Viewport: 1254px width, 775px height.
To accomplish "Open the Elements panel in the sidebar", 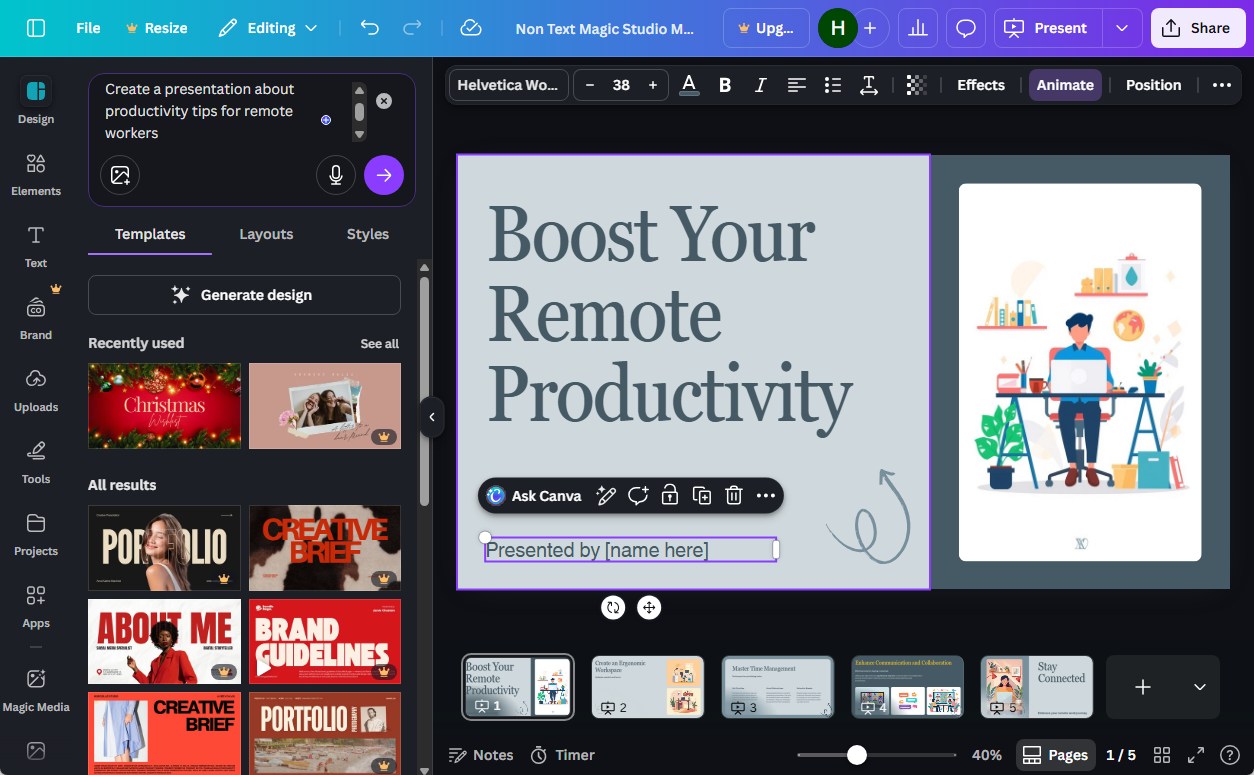I will point(35,176).
